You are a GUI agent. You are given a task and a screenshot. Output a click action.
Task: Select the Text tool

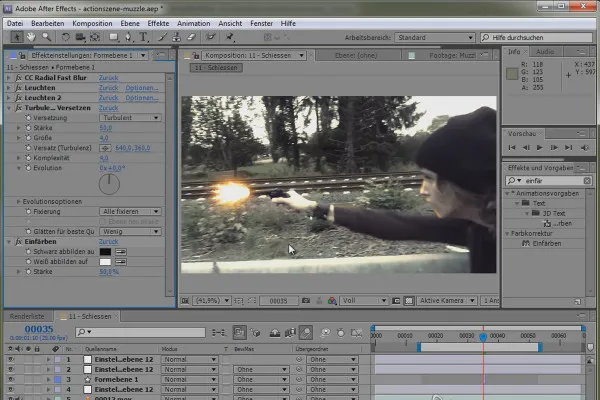(143, 37)
